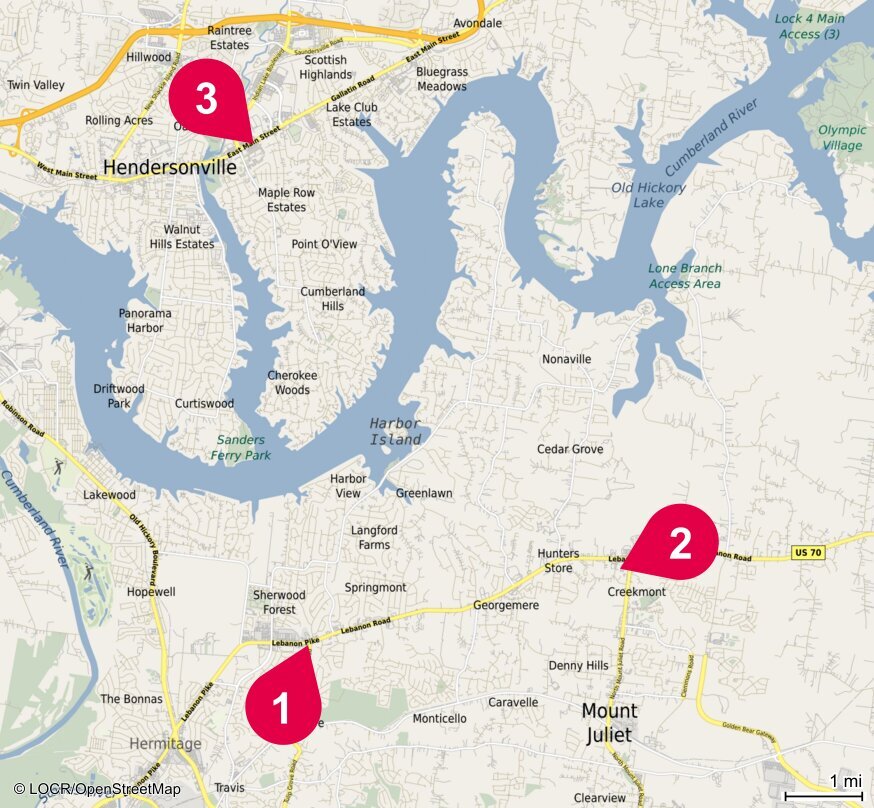Open the LOCR/OpenStreetMap attribution text
The height and width of the screenshot is (808, 874).
pos(97,788)
